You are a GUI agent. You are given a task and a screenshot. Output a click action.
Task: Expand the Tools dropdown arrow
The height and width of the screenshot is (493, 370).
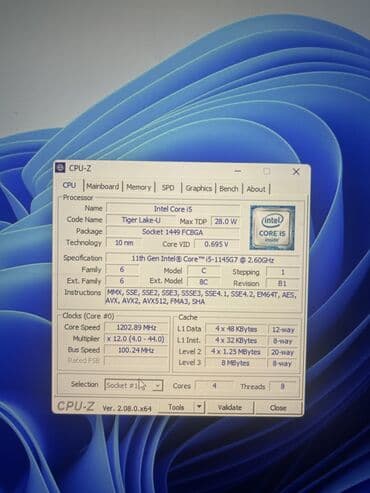[x=199, y=407]
